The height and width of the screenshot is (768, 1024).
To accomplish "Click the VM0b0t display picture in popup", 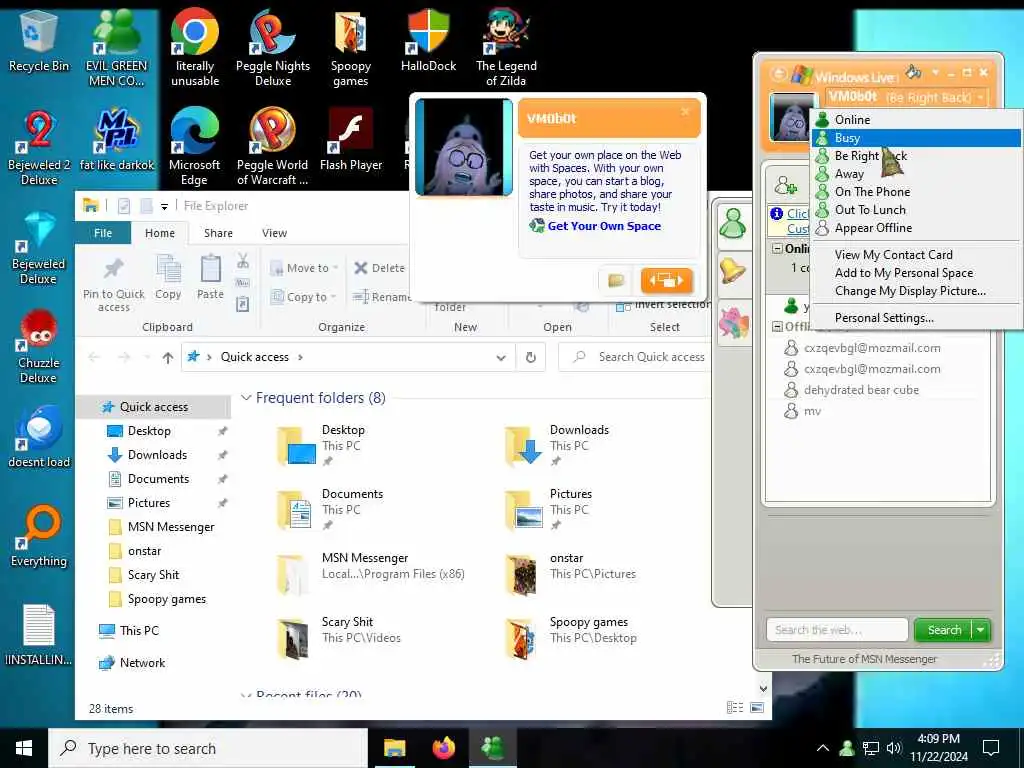I will pos(464,147).
